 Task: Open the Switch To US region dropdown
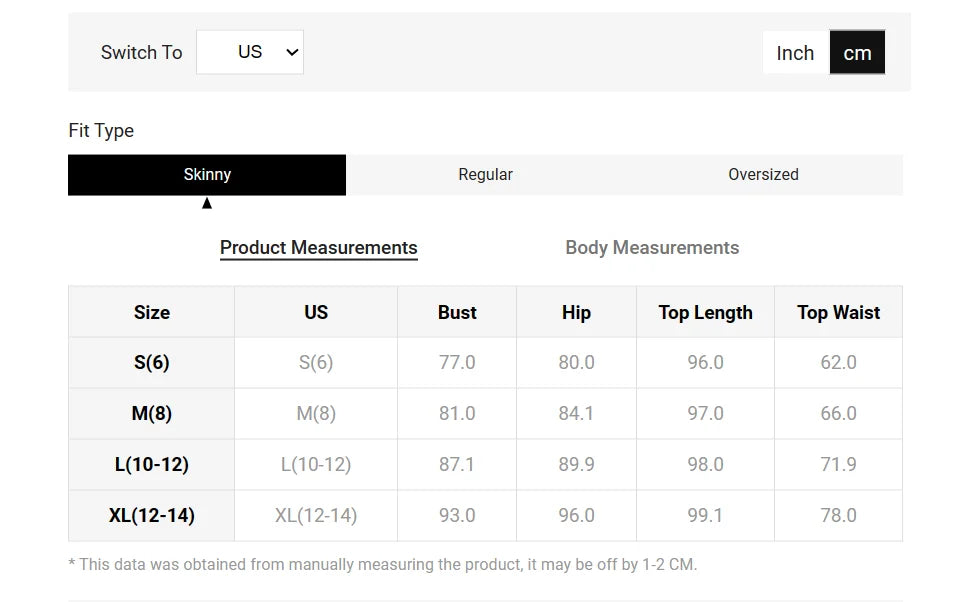point(250,52)
